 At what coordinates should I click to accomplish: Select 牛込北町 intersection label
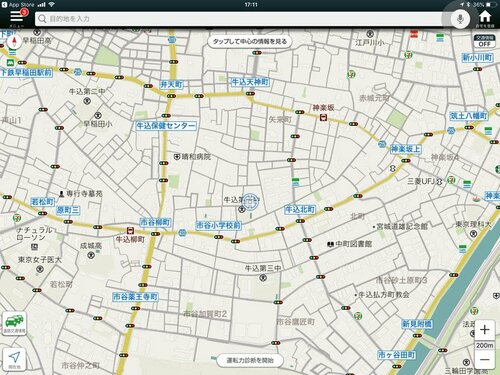coord(300,209)
